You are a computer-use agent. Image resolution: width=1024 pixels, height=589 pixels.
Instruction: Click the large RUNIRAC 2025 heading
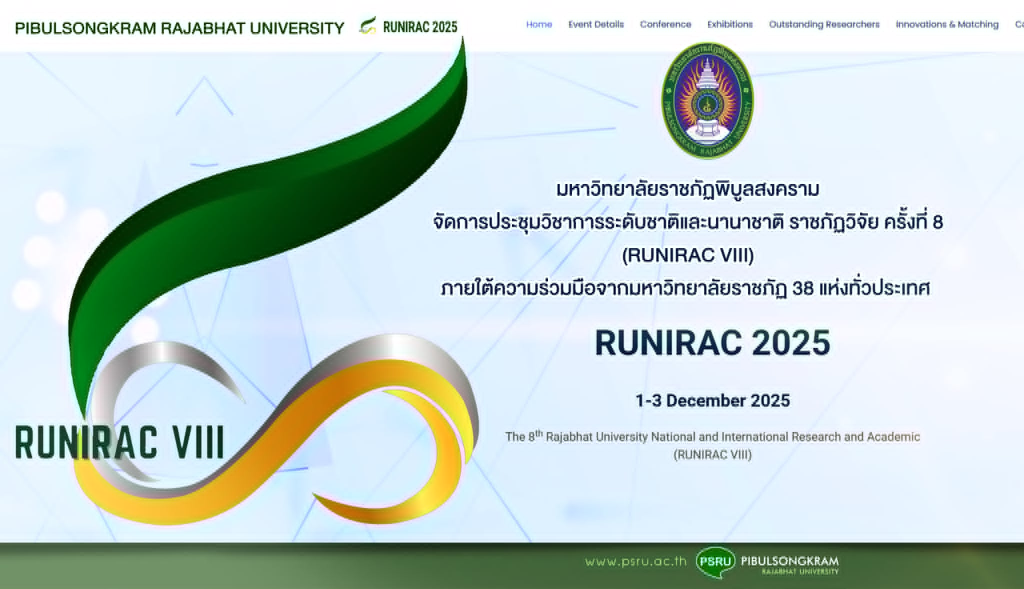coord(712,343)
